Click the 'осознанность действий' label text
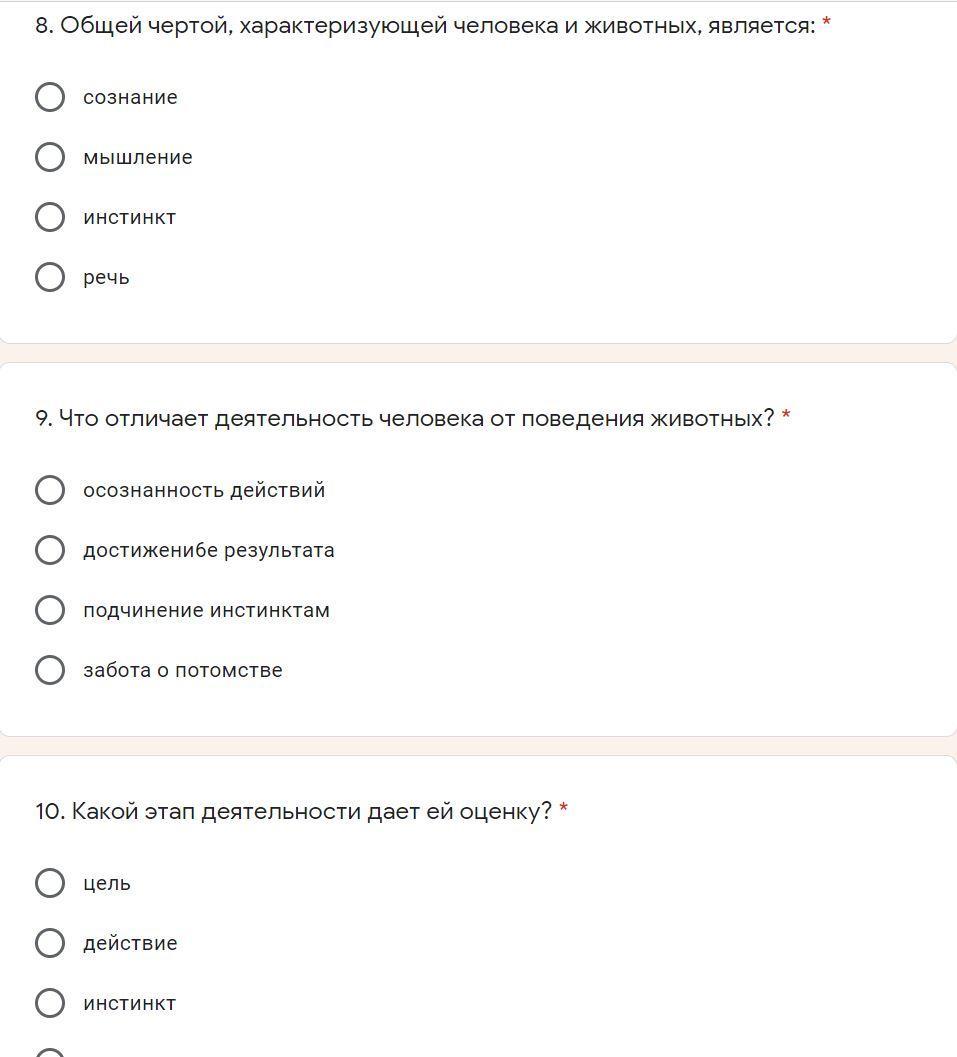Viewport: 957px width, 1057px height. (x=204, y=490)
